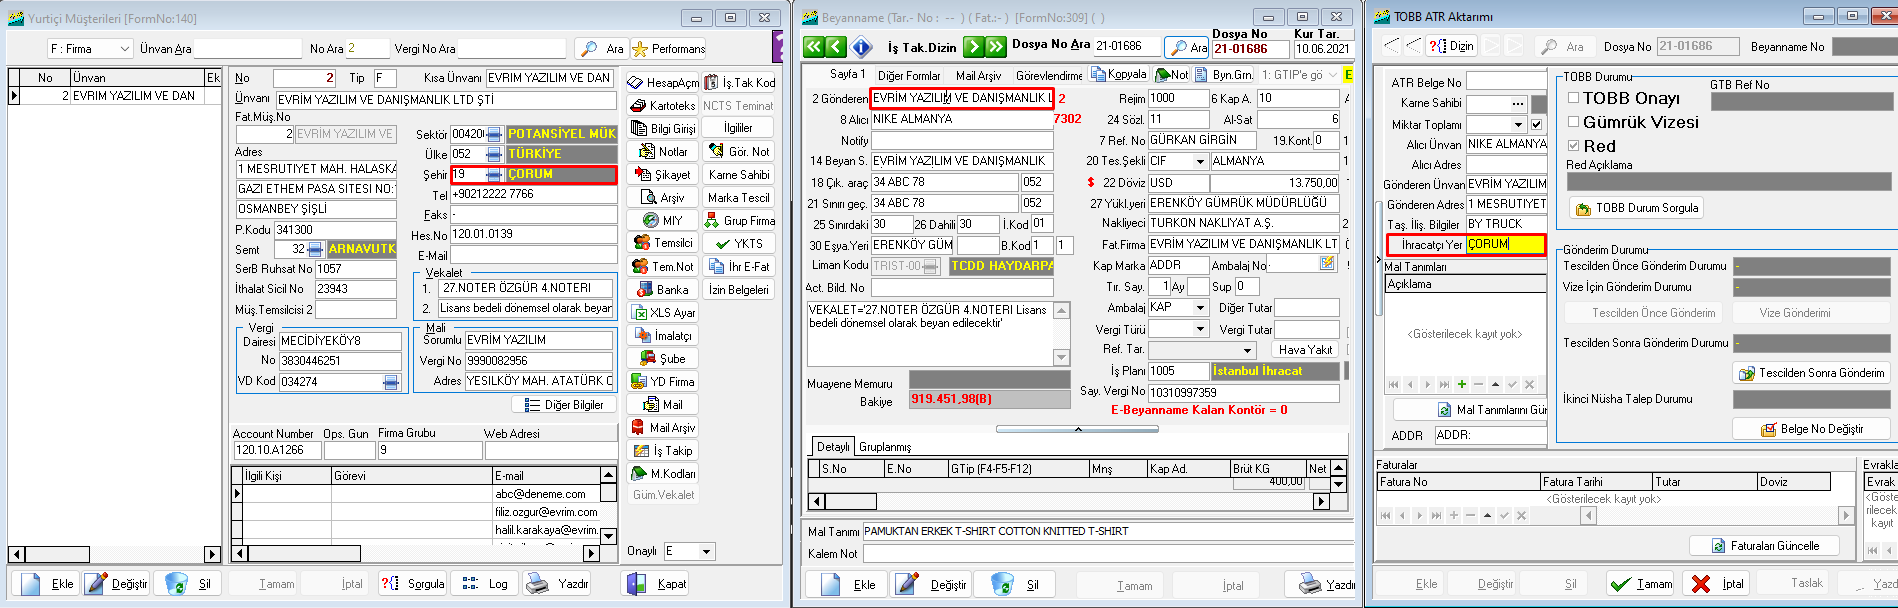This screenshot has height=608, width=1898.
Task: Click Ekle in the customer window
Action: point(46,584)
